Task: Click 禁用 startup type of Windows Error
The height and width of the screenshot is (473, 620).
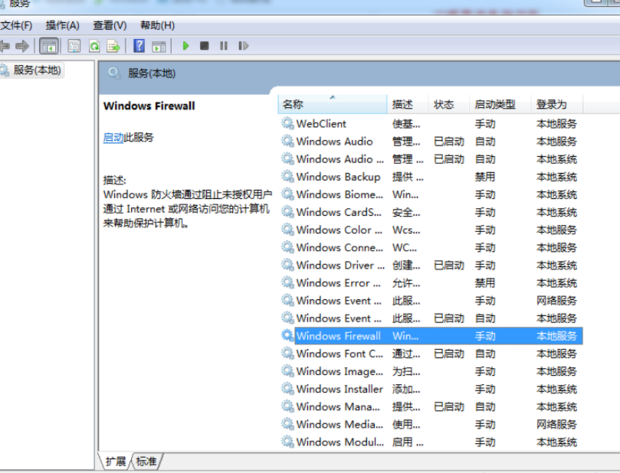Action: [x=485, y=283]
